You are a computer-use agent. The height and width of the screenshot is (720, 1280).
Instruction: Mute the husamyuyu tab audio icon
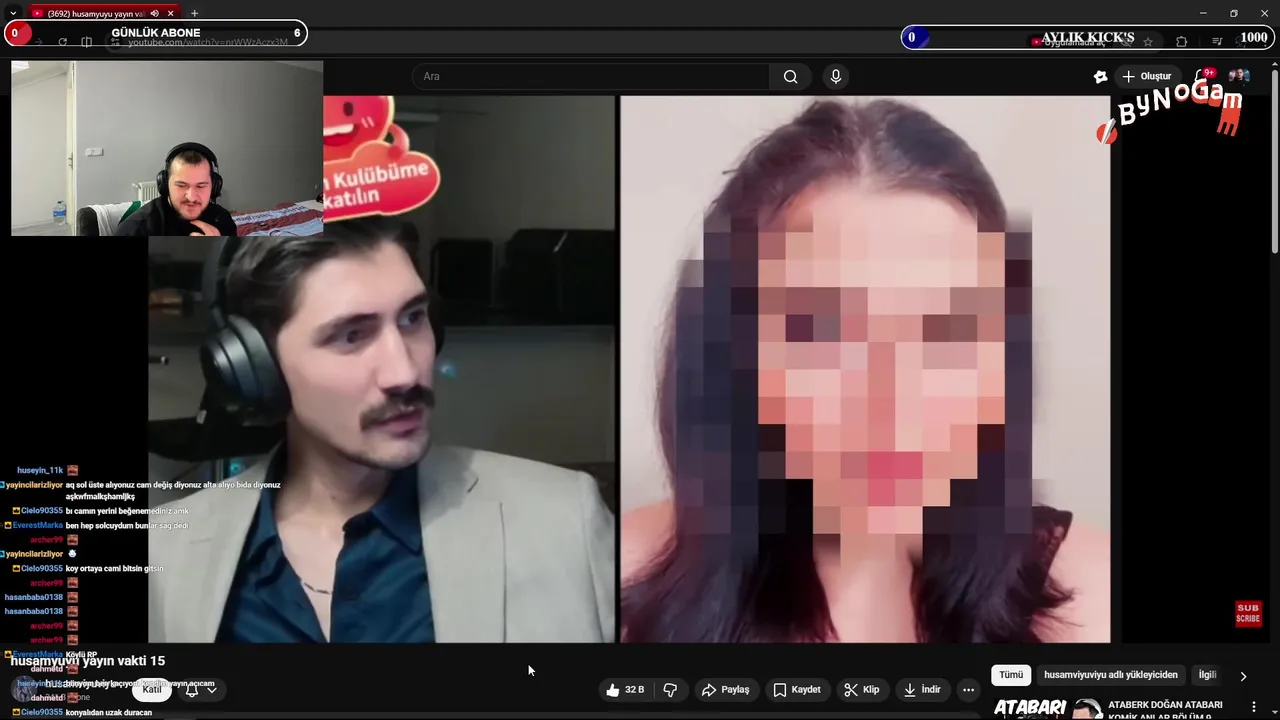tap(154, 13)
